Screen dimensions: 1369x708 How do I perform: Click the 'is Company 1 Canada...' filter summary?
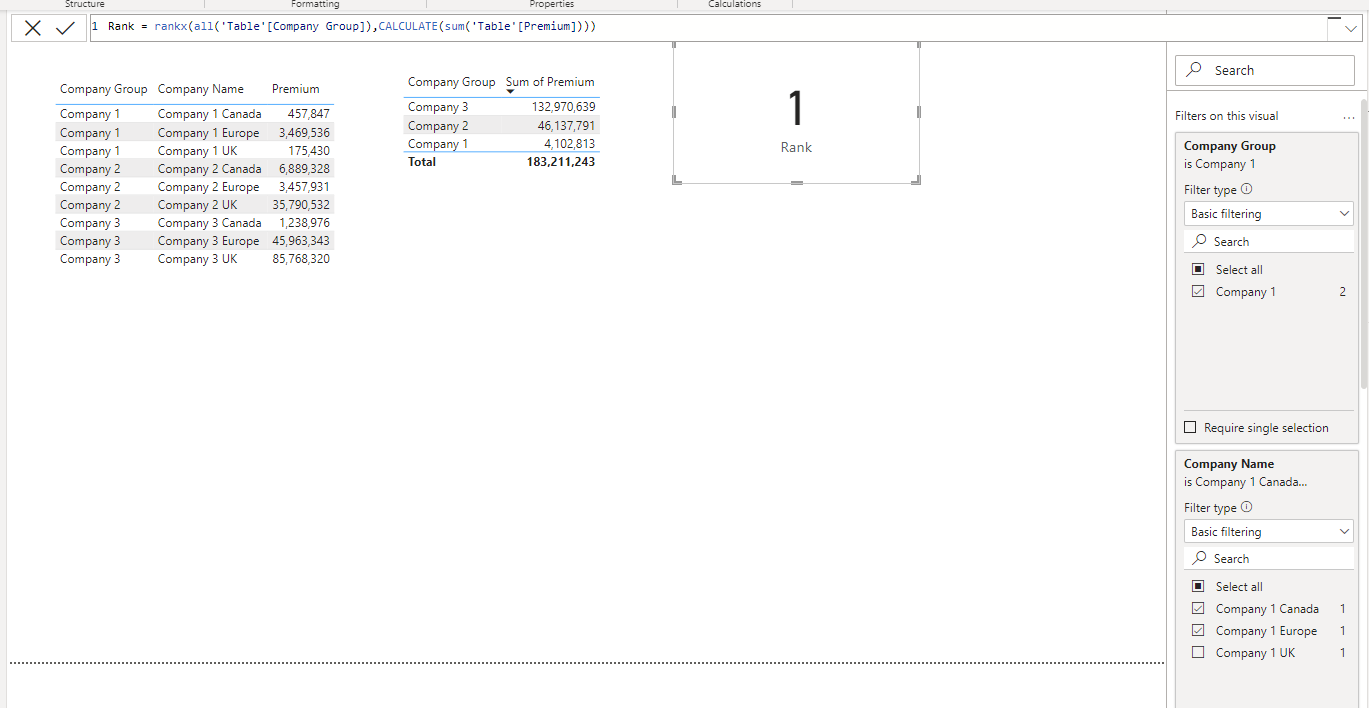point(1246,482)
